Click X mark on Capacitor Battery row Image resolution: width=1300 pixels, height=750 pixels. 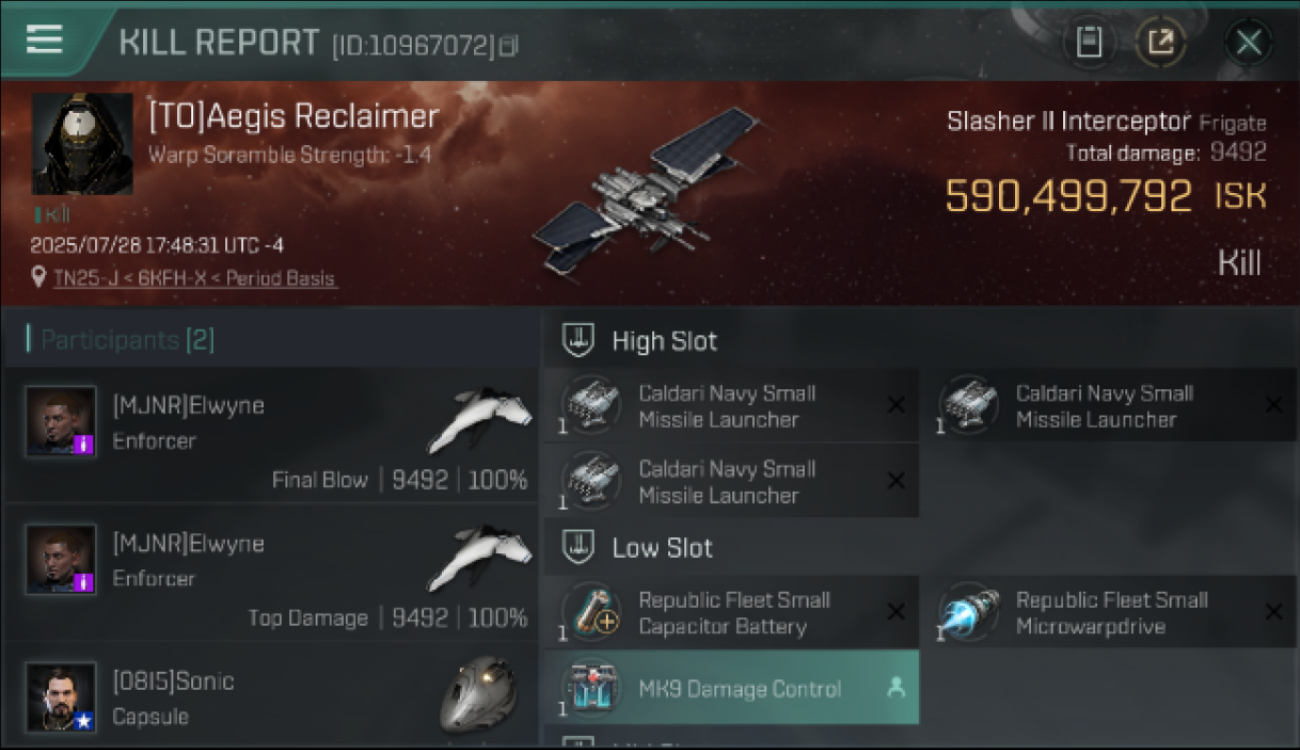click(896, 612)
